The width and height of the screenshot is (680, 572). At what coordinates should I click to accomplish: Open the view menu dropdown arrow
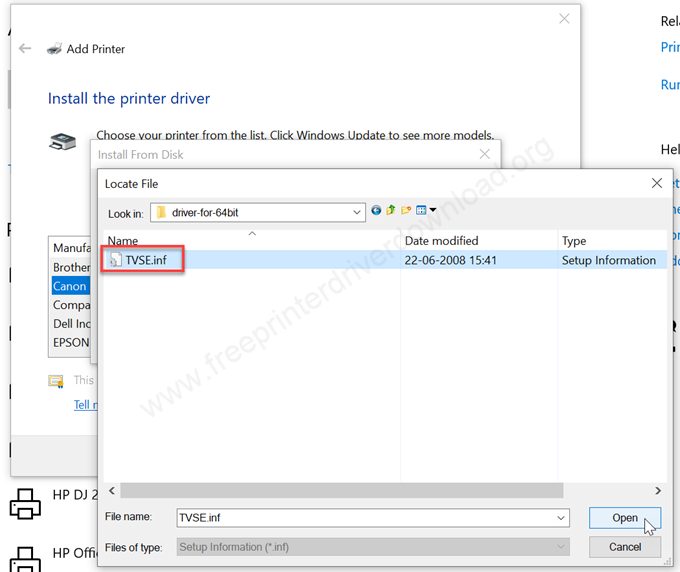[433, 210]
